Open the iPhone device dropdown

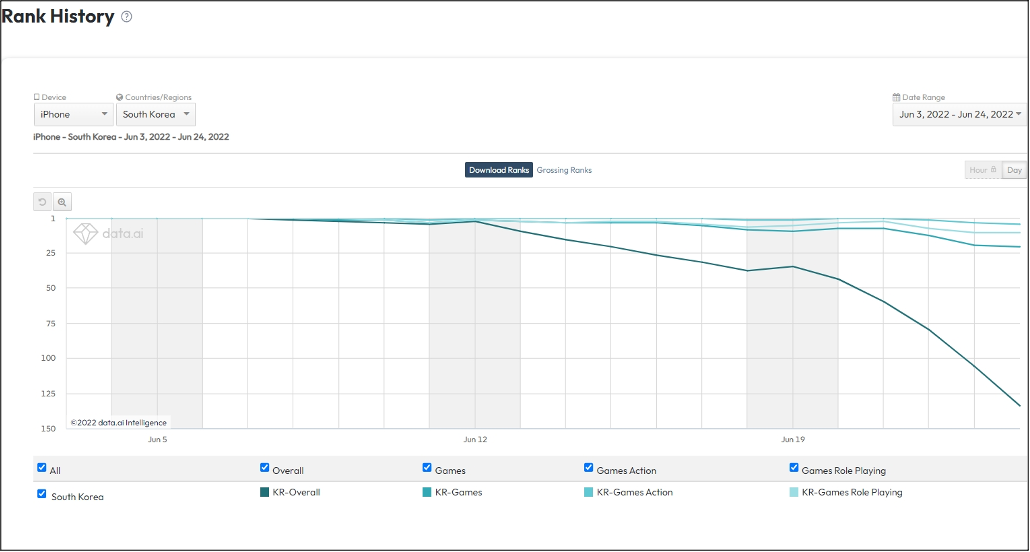click(x=73, y=115)
